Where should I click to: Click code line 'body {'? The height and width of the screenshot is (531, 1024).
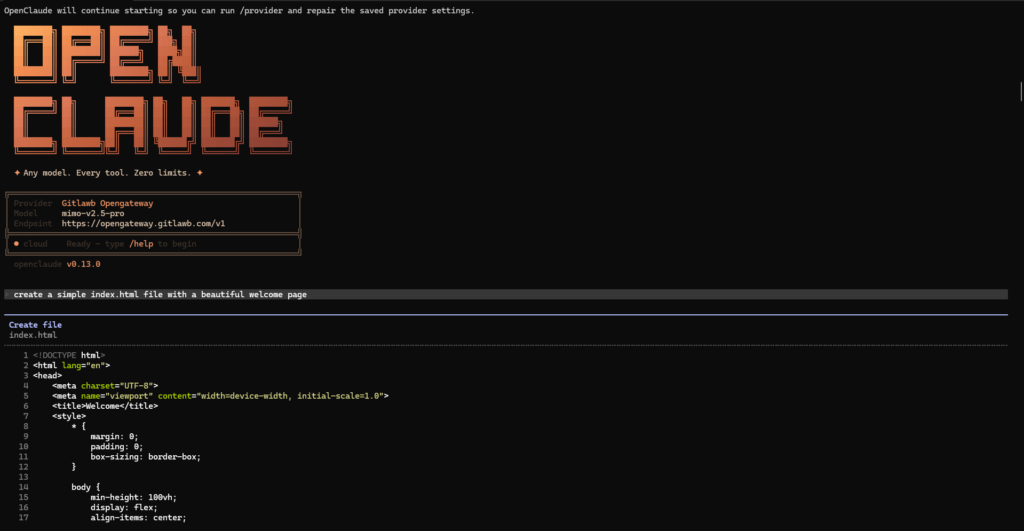click(x=86, y=487)
